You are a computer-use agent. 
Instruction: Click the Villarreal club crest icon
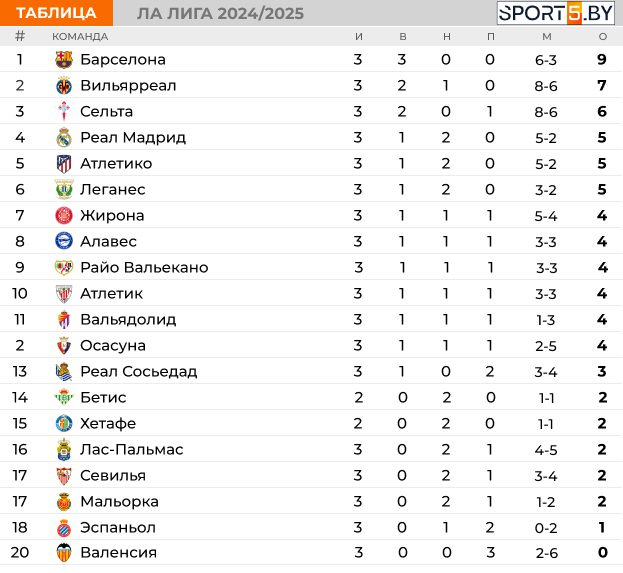tap(64, 86)
